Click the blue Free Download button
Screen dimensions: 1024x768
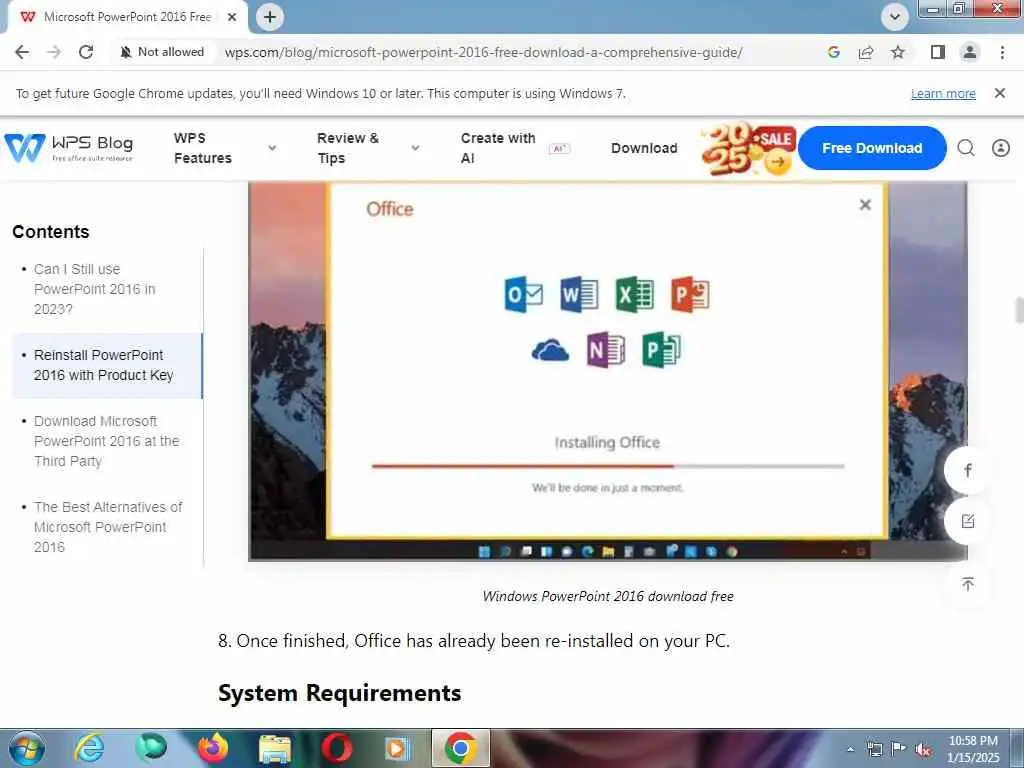872,148
